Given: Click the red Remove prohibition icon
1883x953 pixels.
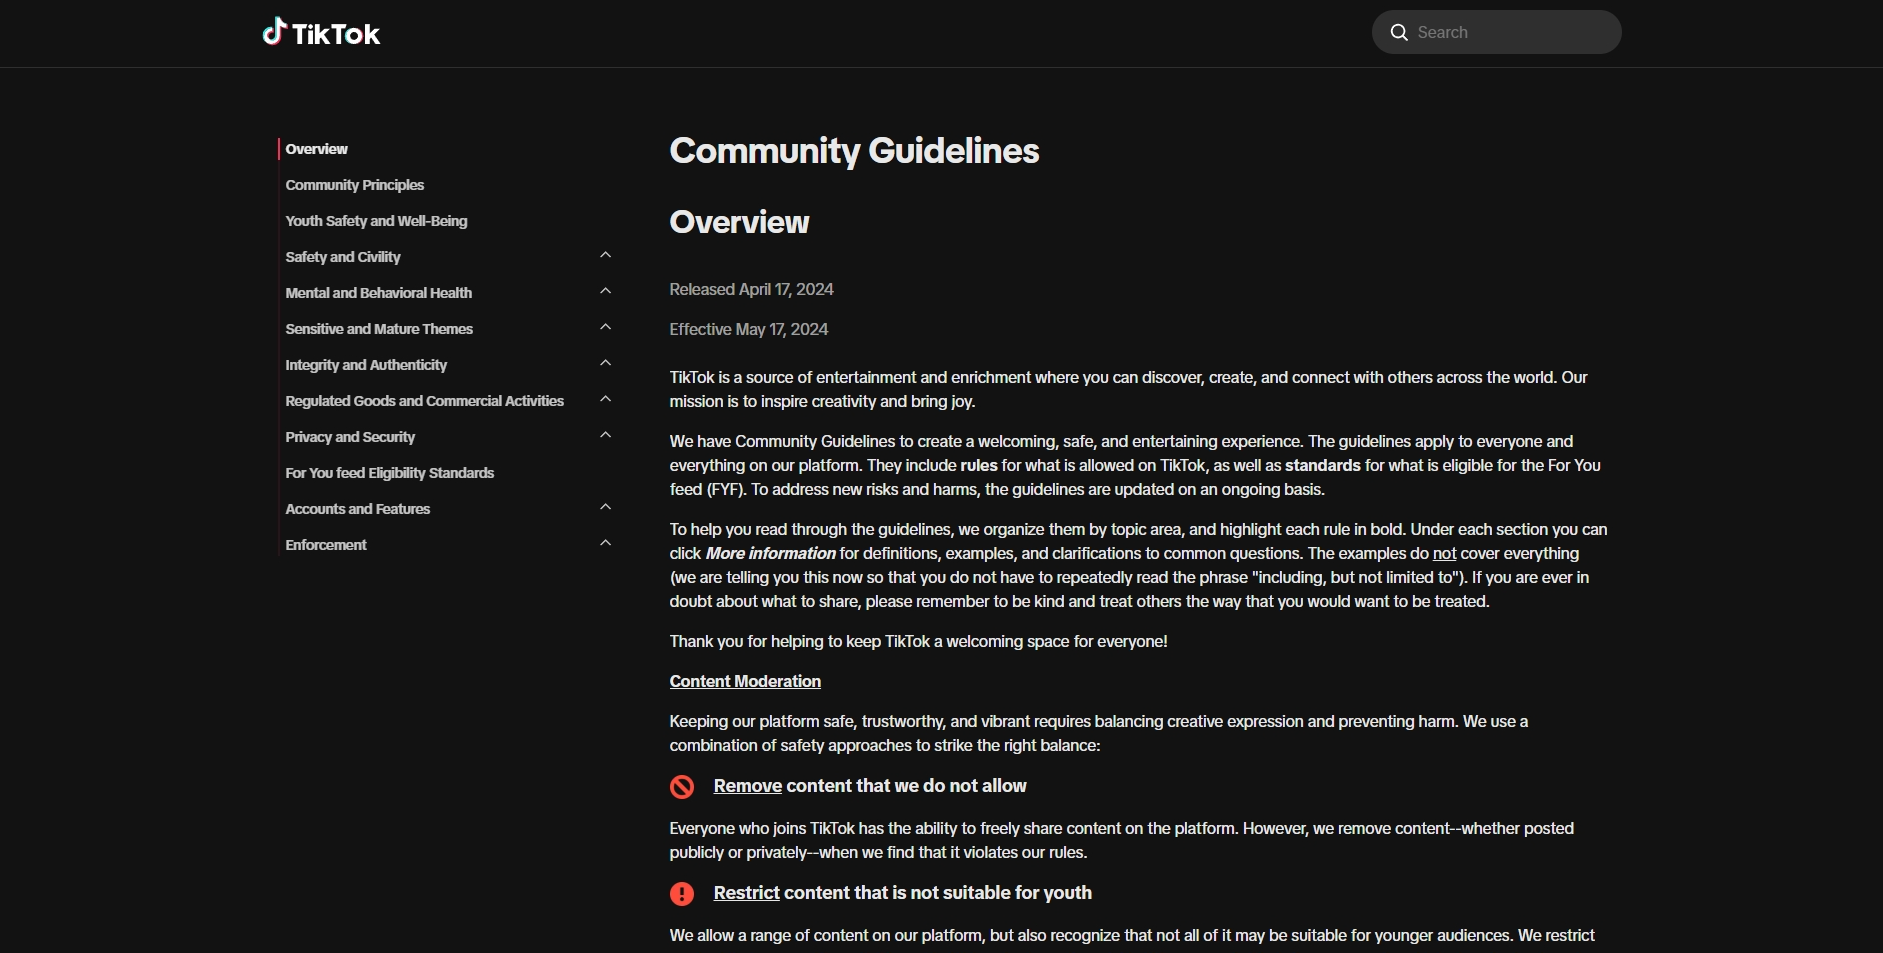Looking at the screenshot, I should coord(682,787).
